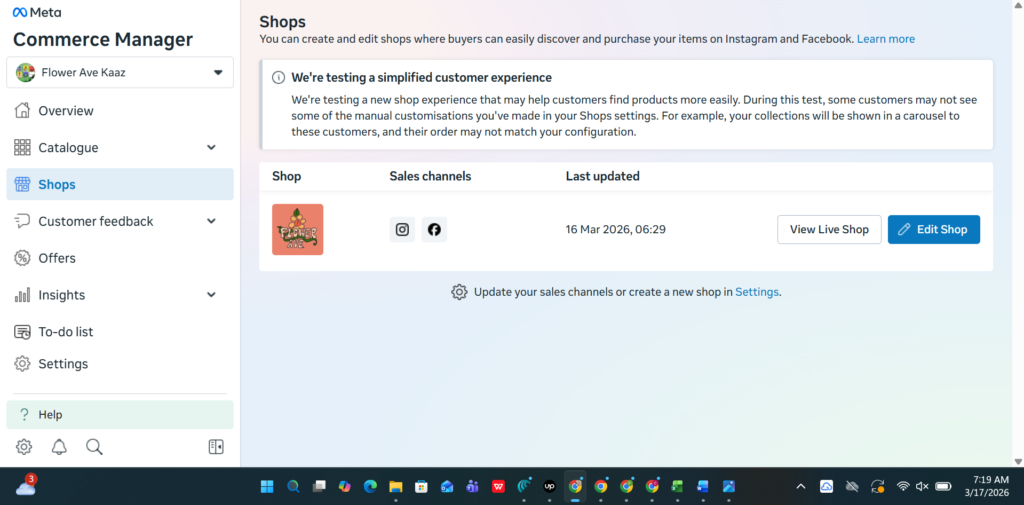Screen dimensions: 1024x505
Task: Open Excel from taskbar
Action: [x=677, y=486]
